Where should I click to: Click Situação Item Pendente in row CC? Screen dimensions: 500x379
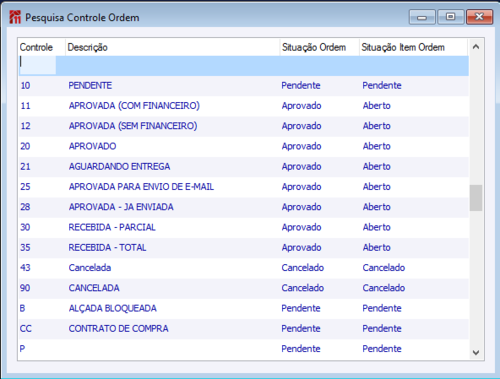pyautogui.click(x=382, y=329)
